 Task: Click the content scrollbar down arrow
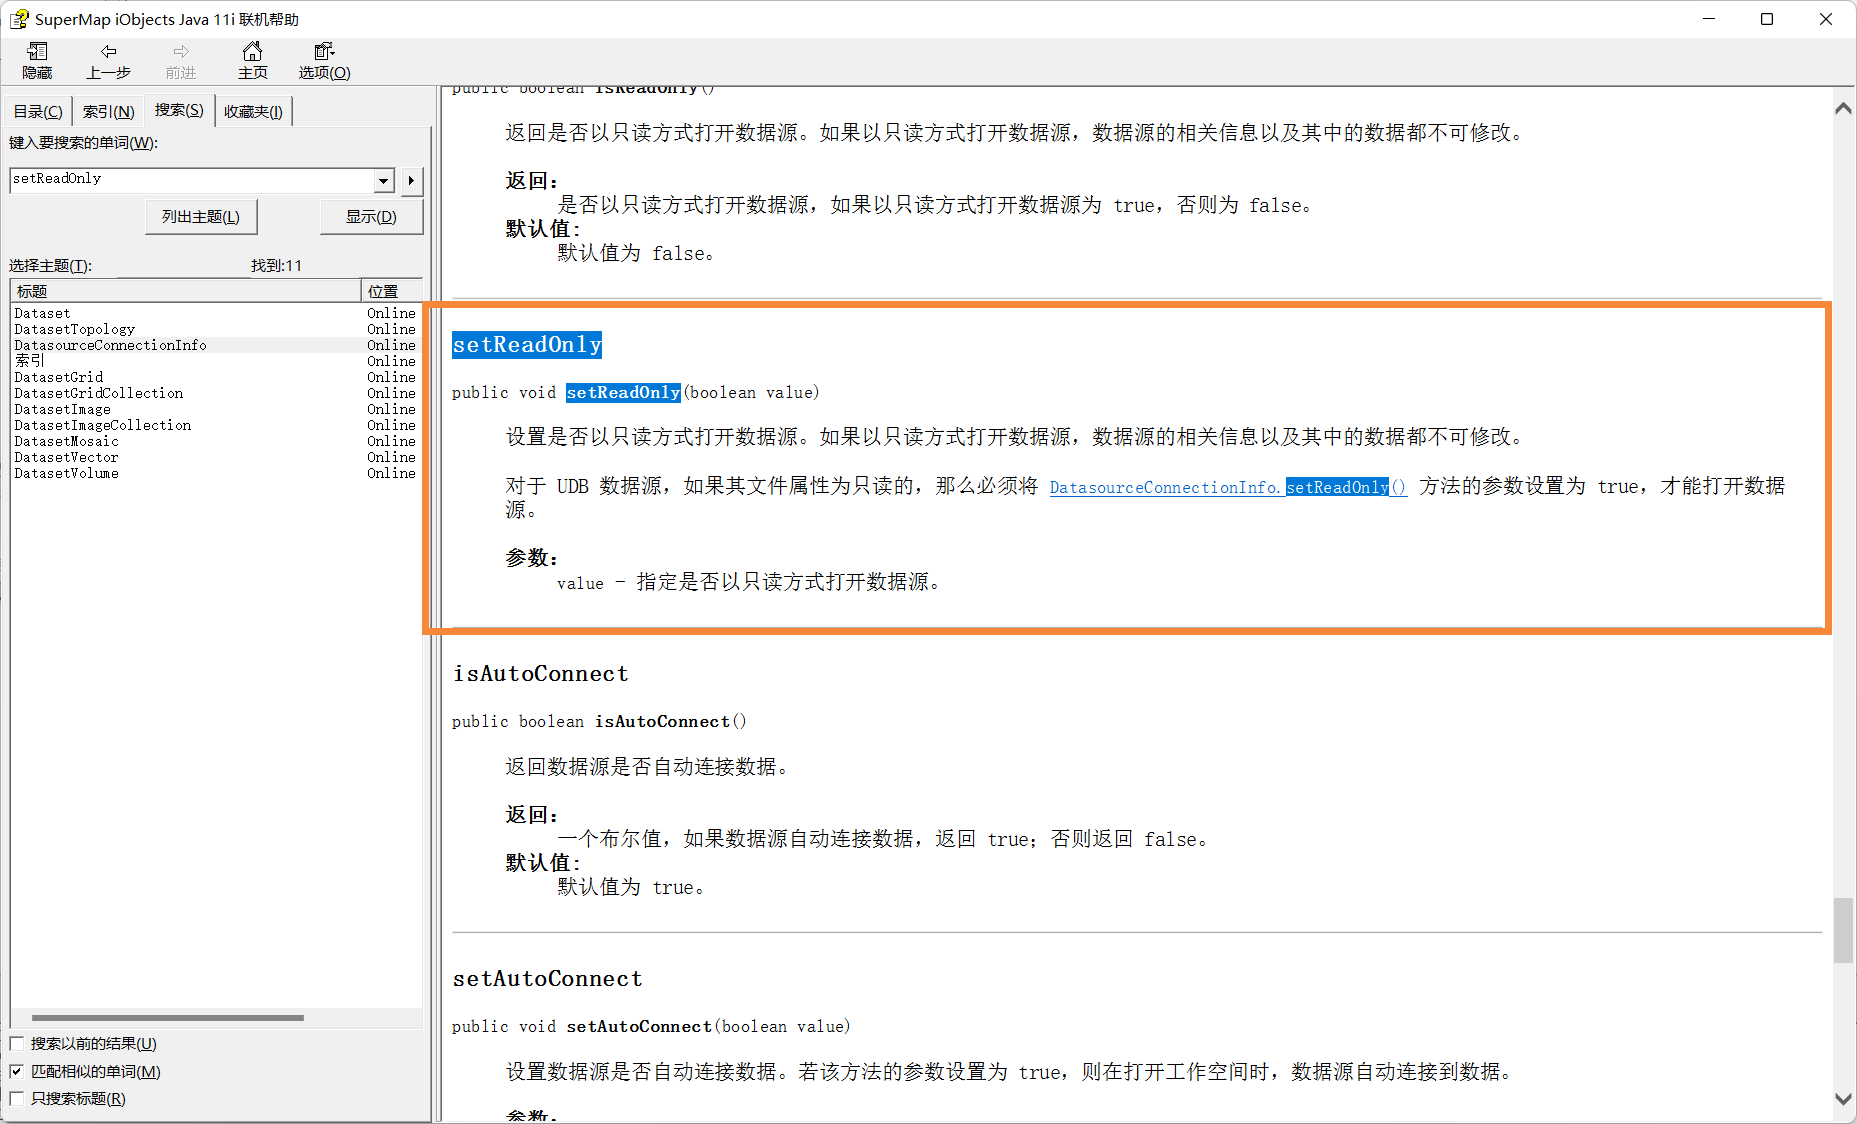pos(1843,1098)
